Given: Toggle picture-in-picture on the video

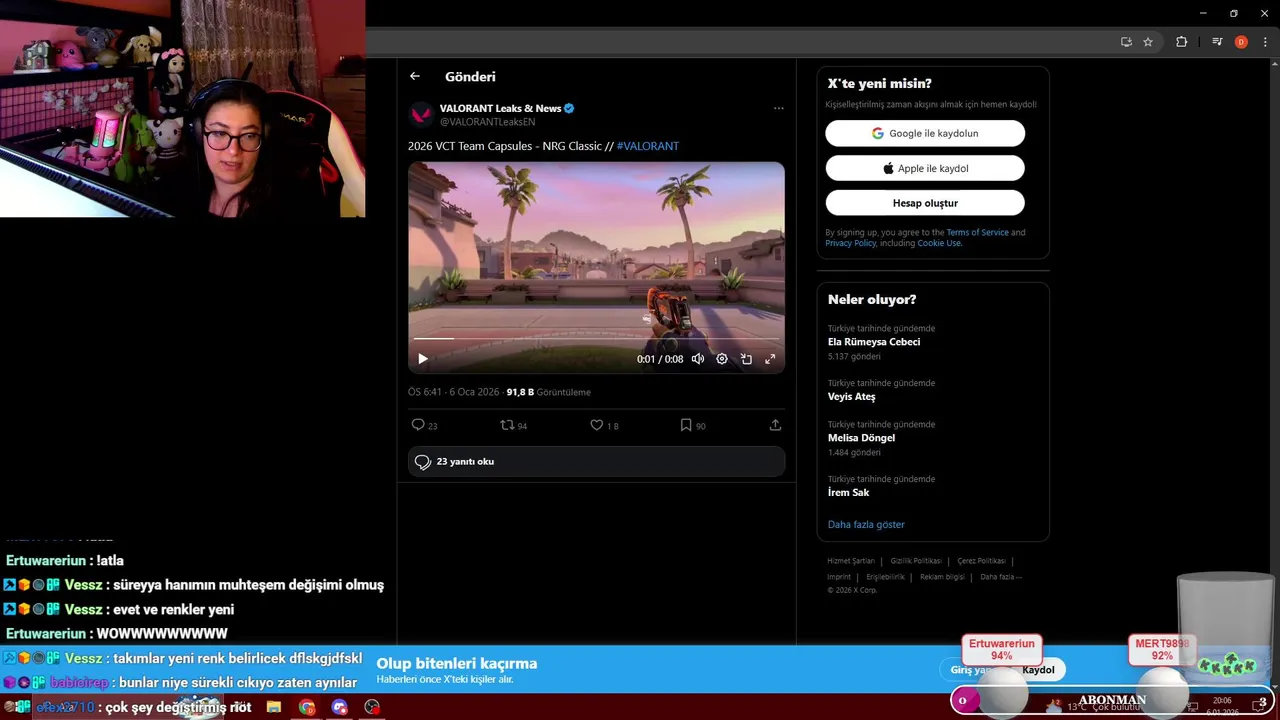Looking at the screenshot, I should coord(746,359).
